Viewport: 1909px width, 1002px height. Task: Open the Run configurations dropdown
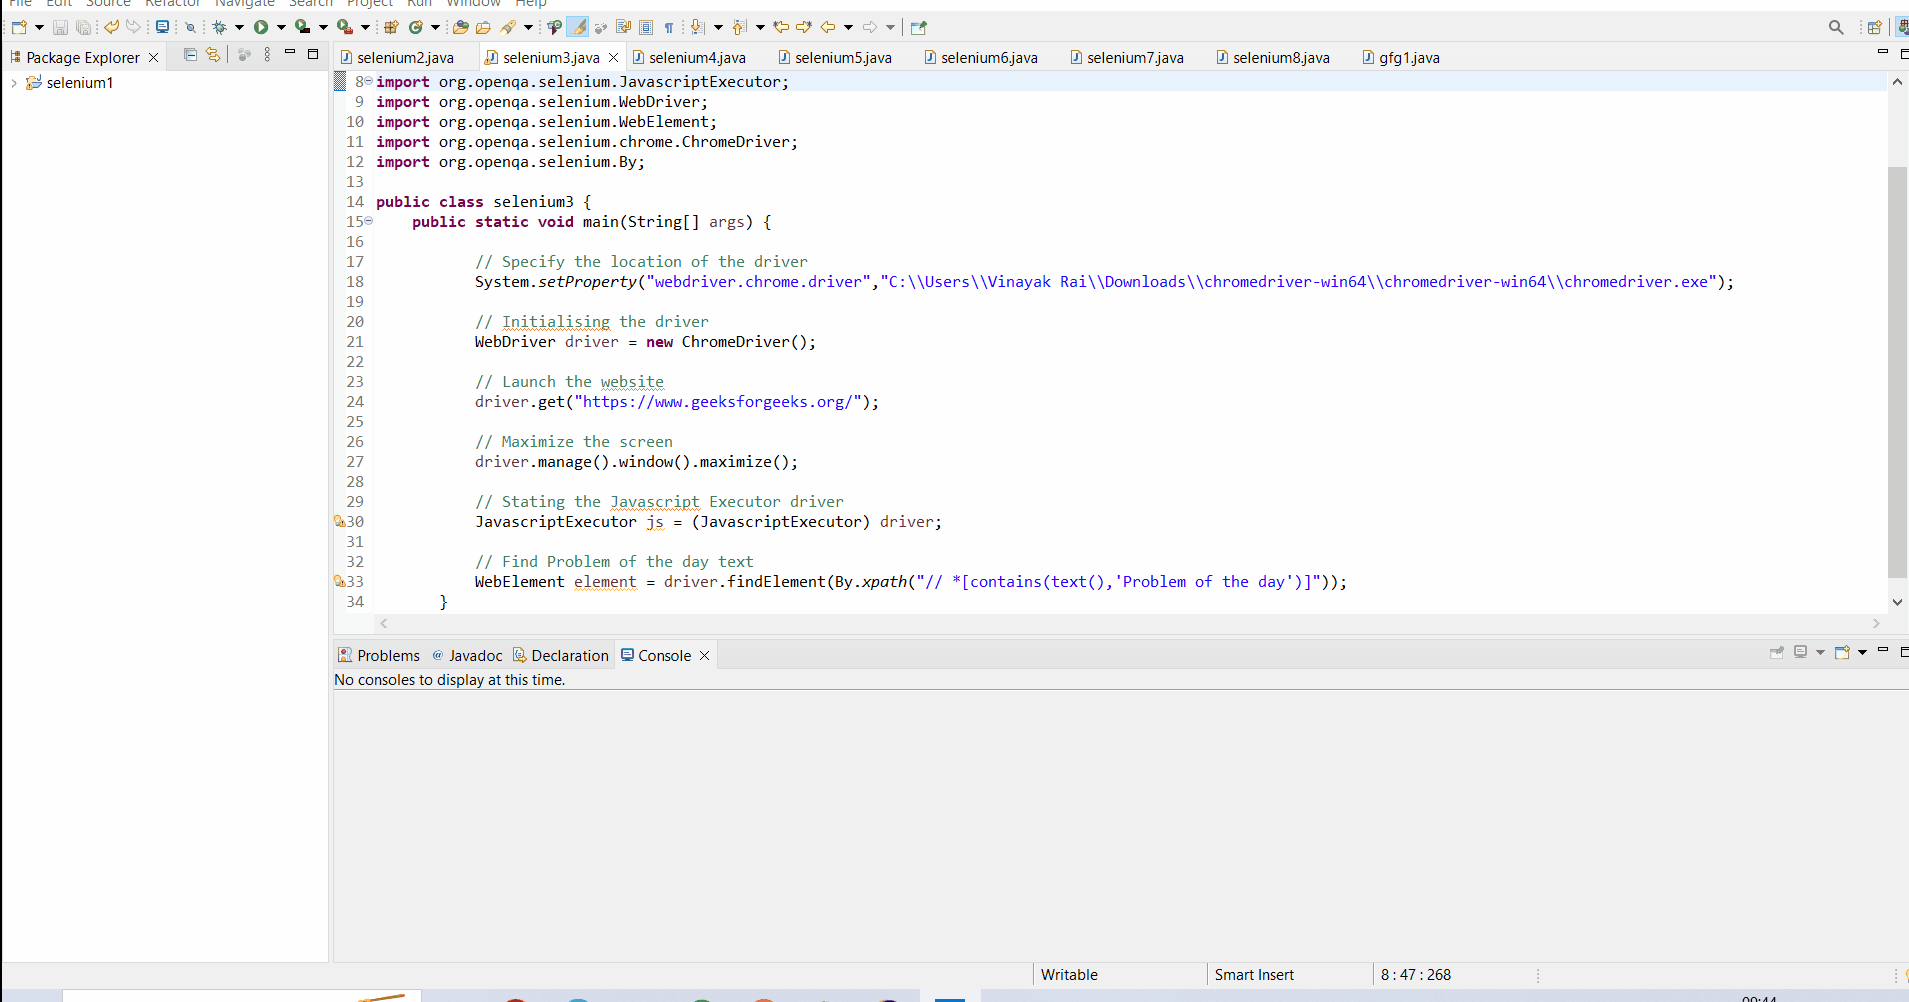pos(283,27)
